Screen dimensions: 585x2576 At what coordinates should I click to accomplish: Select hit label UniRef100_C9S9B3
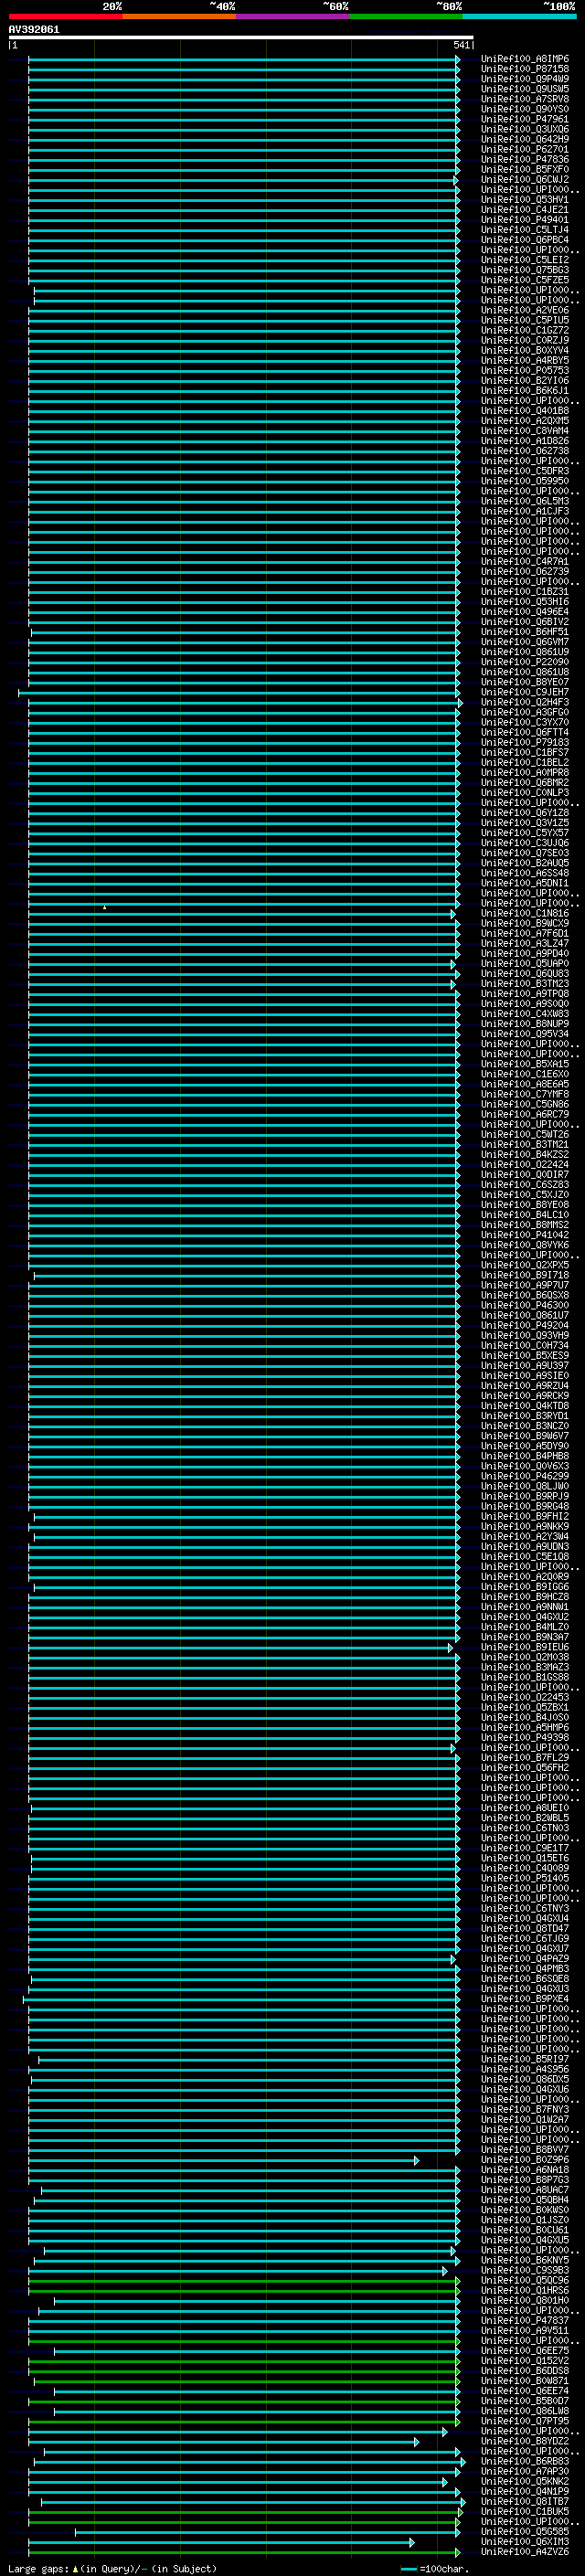pos(525,2271)
